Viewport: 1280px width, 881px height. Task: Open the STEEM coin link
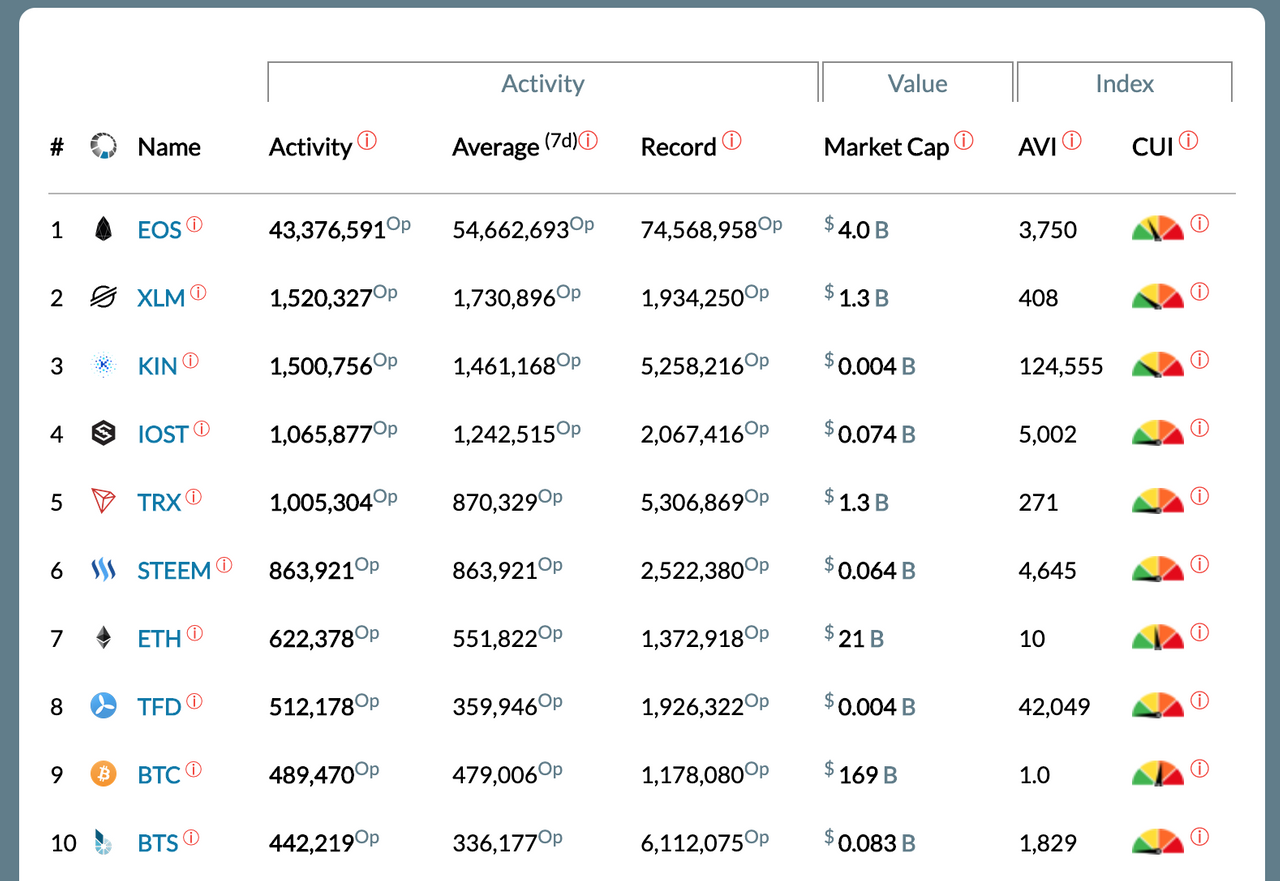(x=174, y=571)
